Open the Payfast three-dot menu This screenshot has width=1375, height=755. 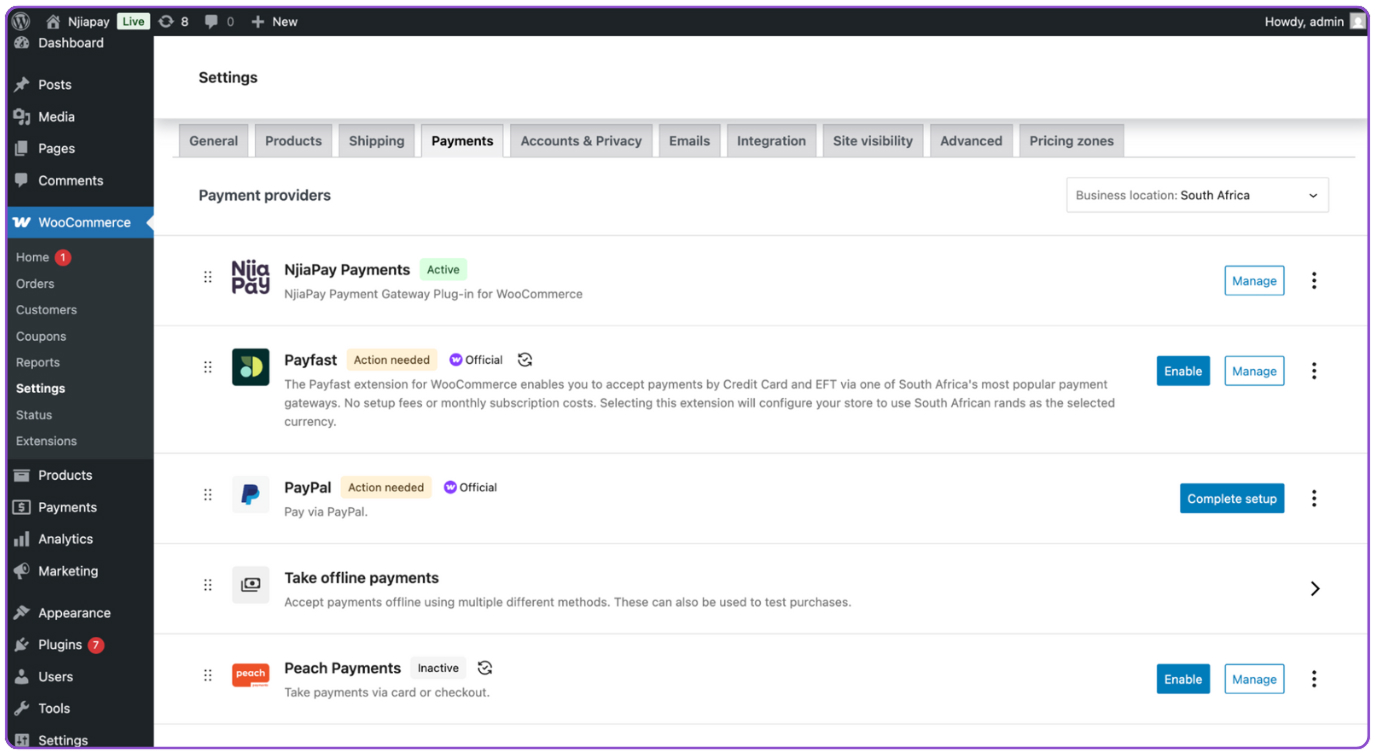point(1314,371)
